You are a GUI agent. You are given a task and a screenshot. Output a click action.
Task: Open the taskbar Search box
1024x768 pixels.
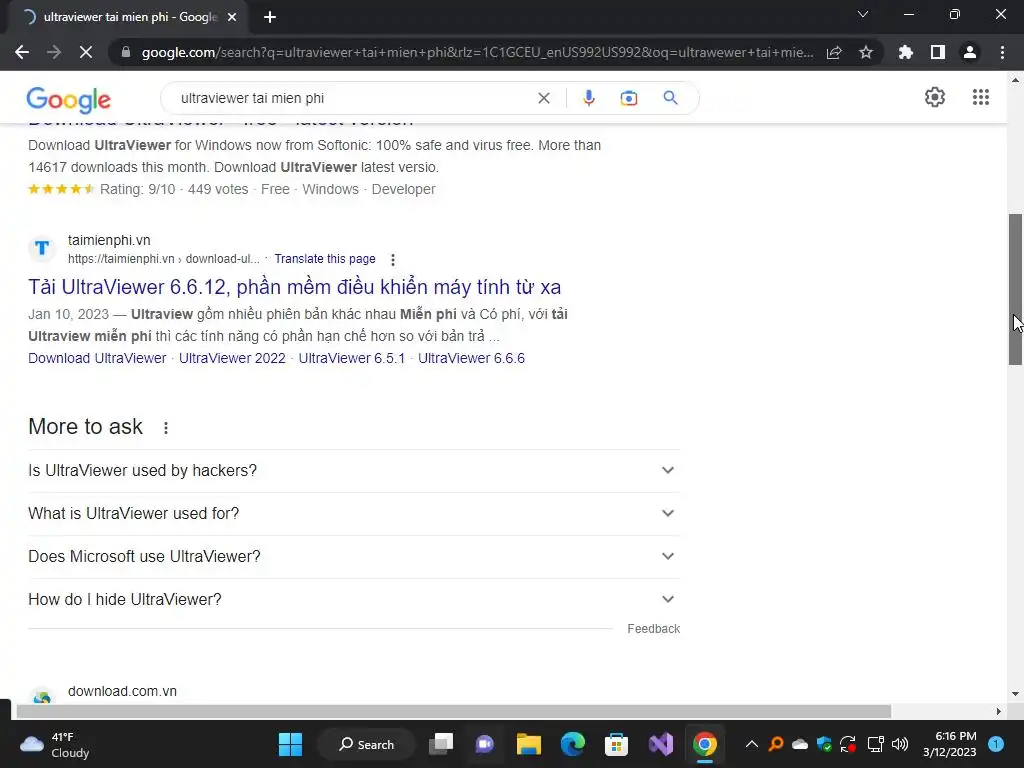coord(366,744)
